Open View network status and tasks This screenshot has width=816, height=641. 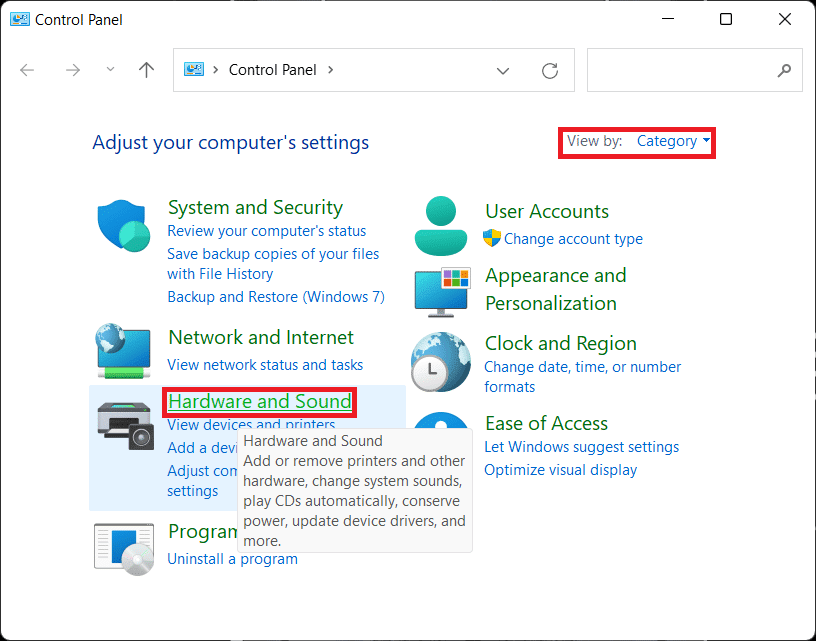265,365
